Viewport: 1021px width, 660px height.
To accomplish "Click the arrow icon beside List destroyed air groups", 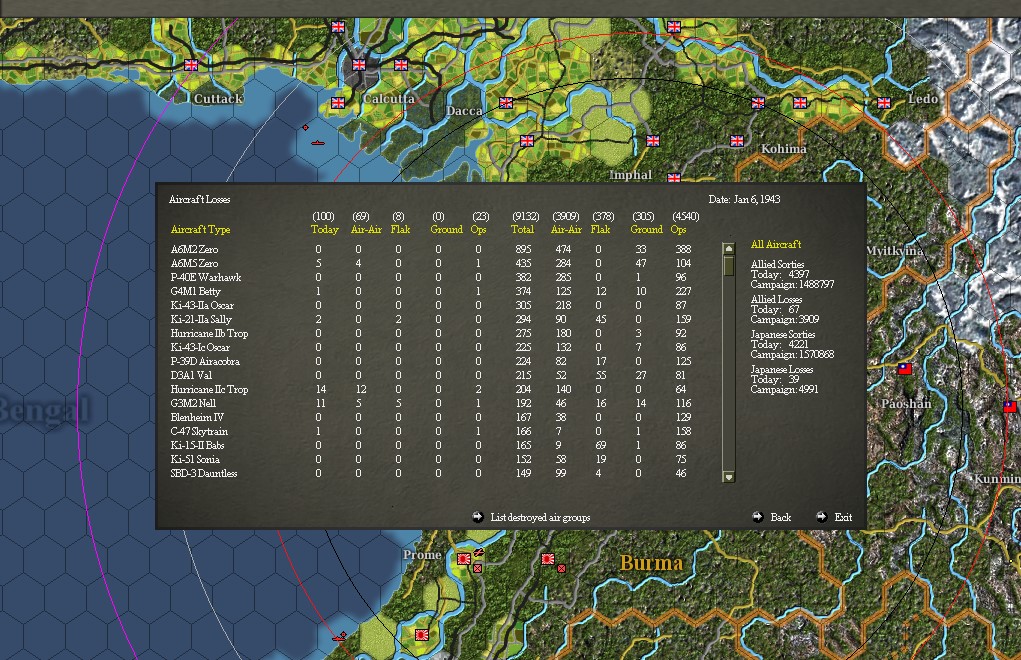I will (x=477, y=517).
